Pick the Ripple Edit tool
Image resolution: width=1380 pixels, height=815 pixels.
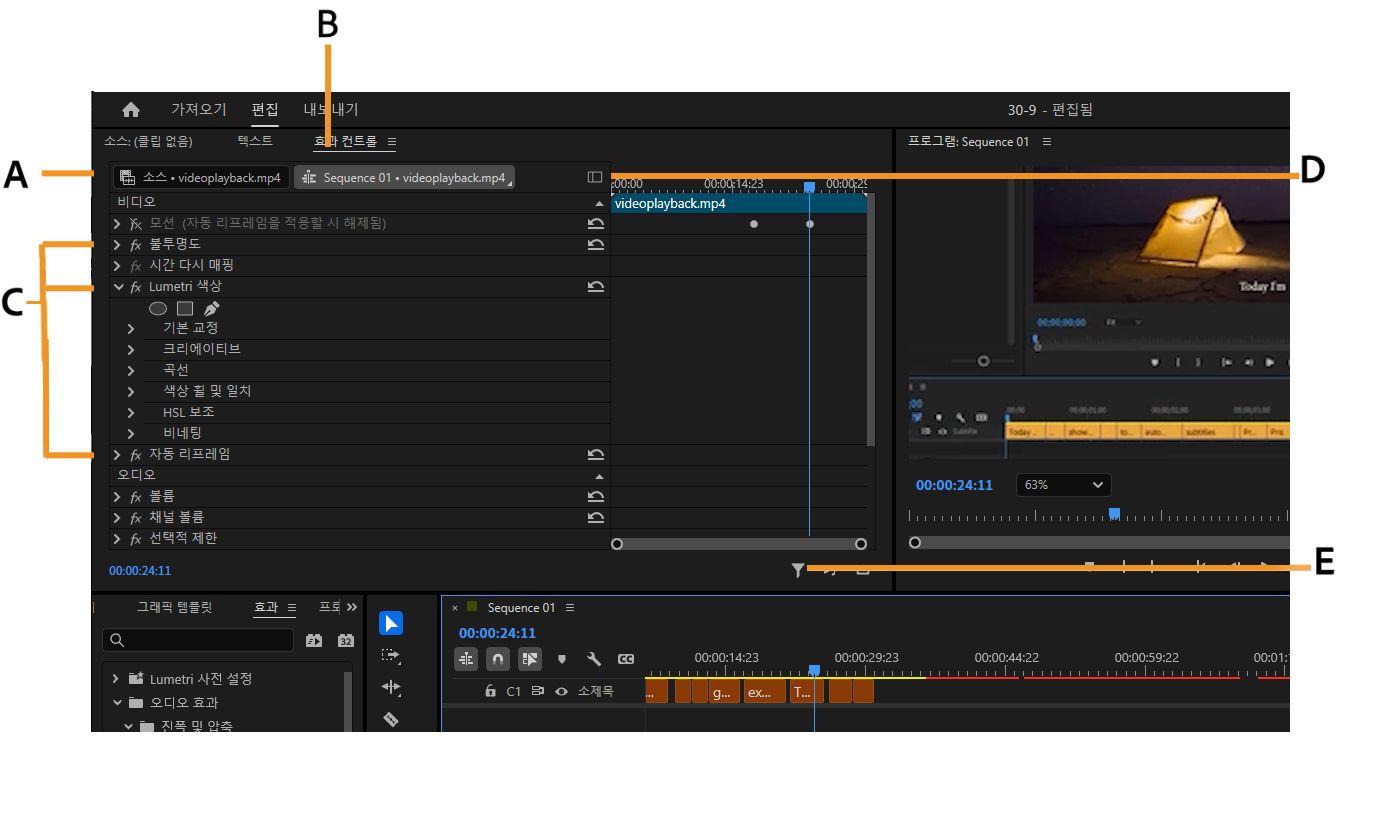point(391,688)
